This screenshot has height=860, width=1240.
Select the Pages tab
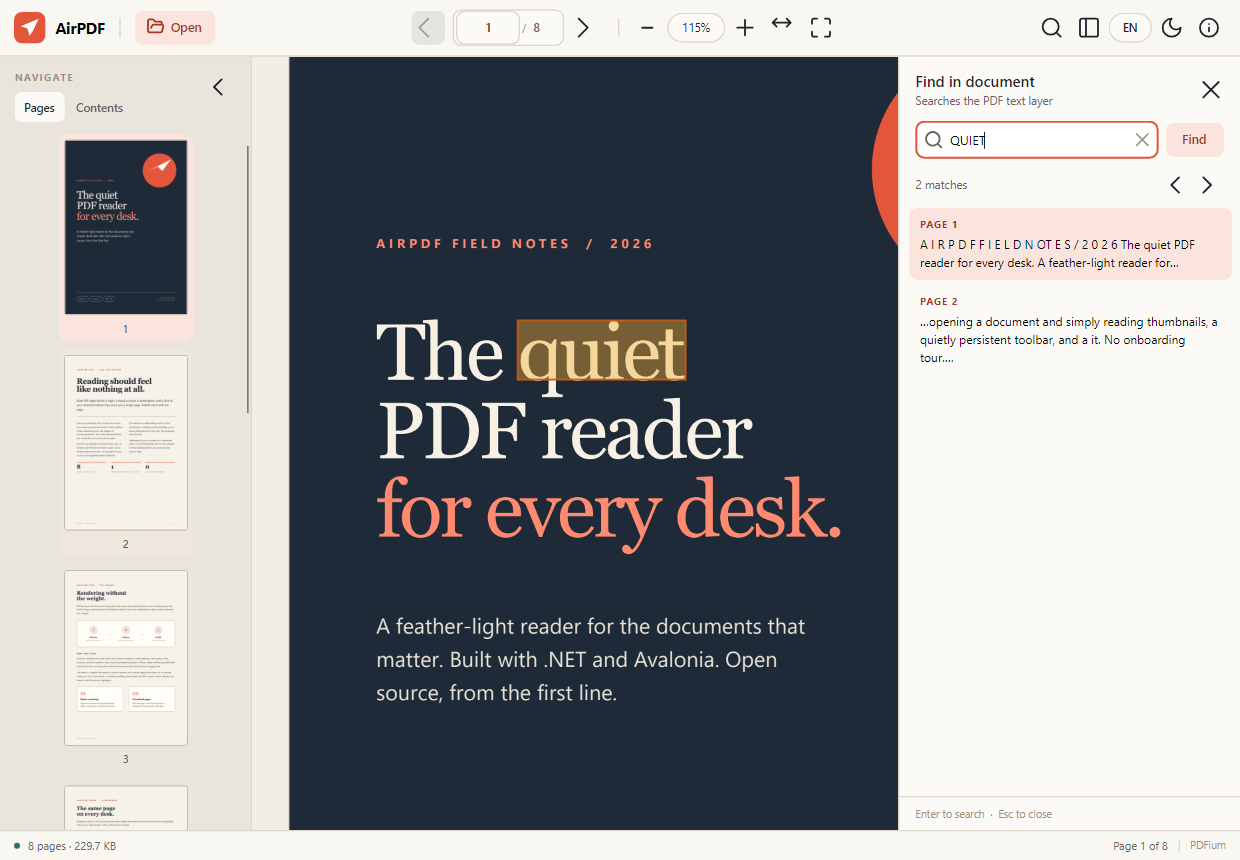[40, 108]
